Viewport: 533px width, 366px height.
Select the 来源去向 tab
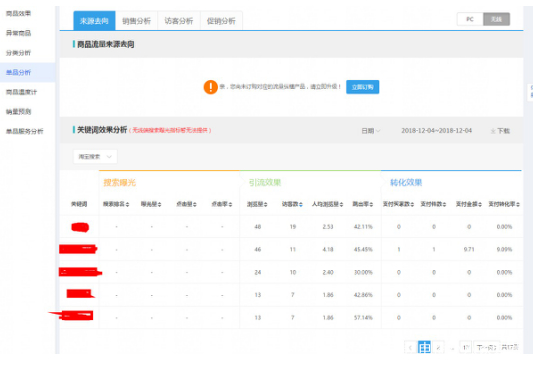pyautogui.click(x=94, y=21)
